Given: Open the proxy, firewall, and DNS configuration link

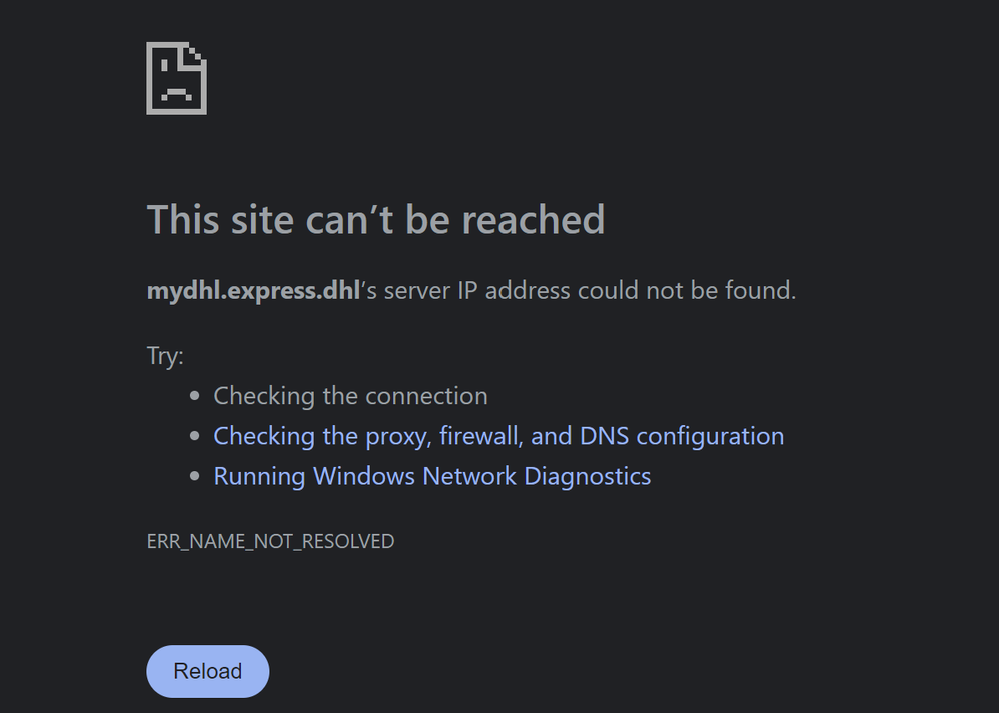Looking at the screenshot, I should coord(498,436).
